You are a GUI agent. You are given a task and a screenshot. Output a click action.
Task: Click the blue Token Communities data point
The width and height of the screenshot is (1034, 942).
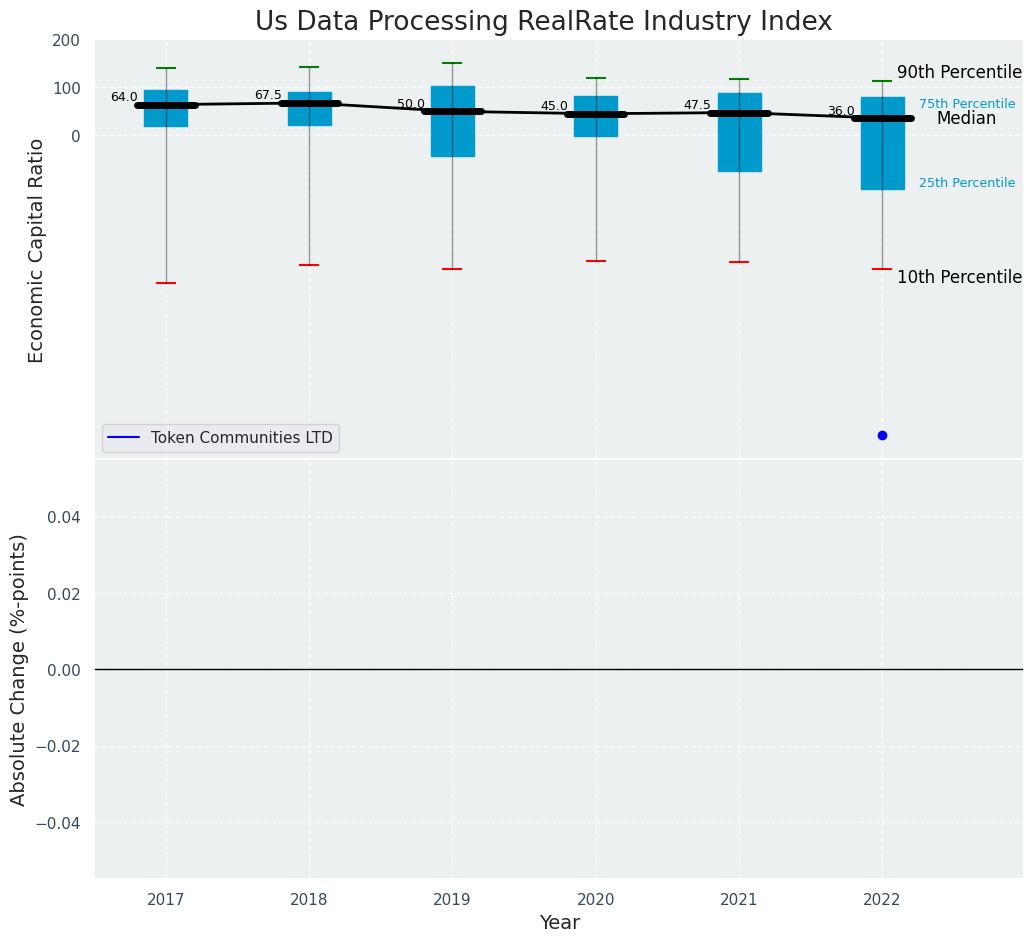point(882,435)
